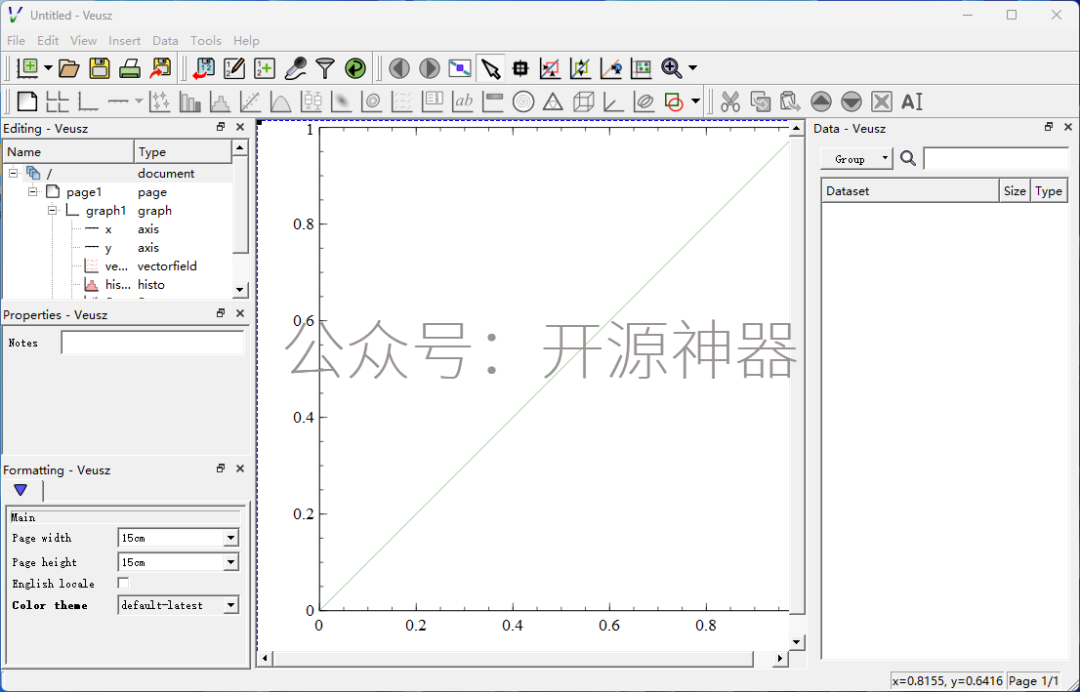
Task: Click the Copy widget icon
Action: tap(760, 102)
